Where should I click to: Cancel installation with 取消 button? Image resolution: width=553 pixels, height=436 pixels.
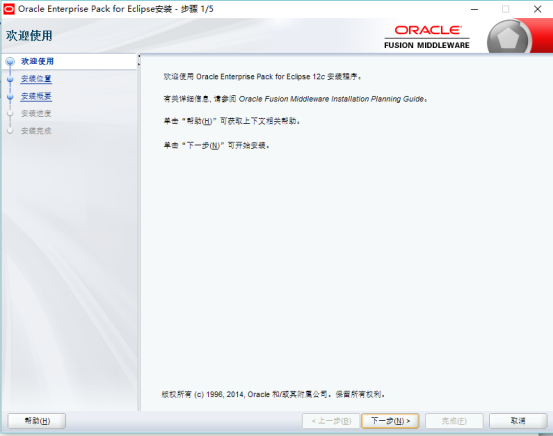(518, 421)
